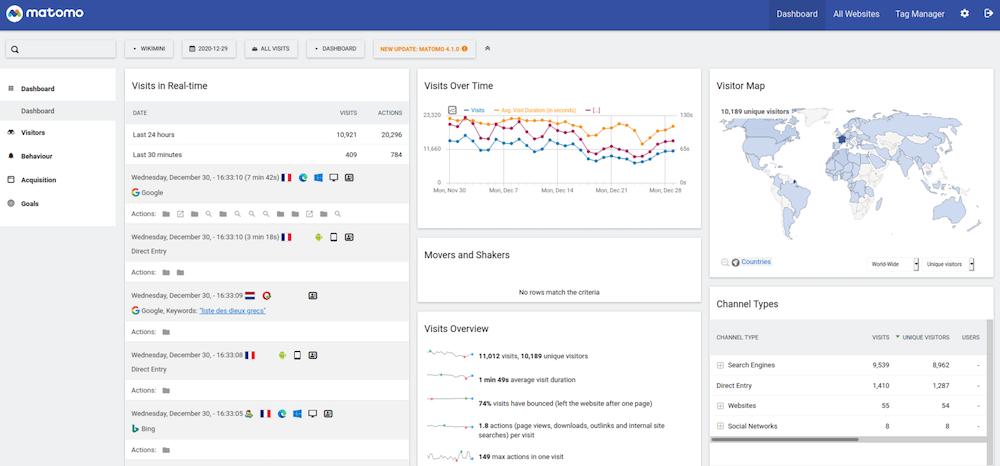
Task: Click the 'Last 24 hours' row
Action: 267,135
